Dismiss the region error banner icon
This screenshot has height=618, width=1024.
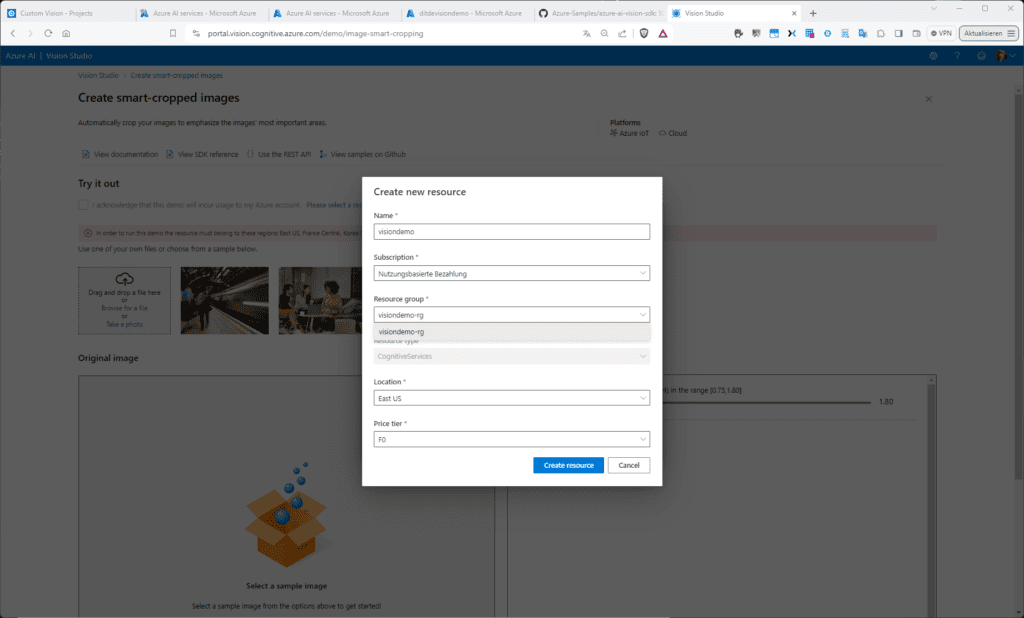88,233
